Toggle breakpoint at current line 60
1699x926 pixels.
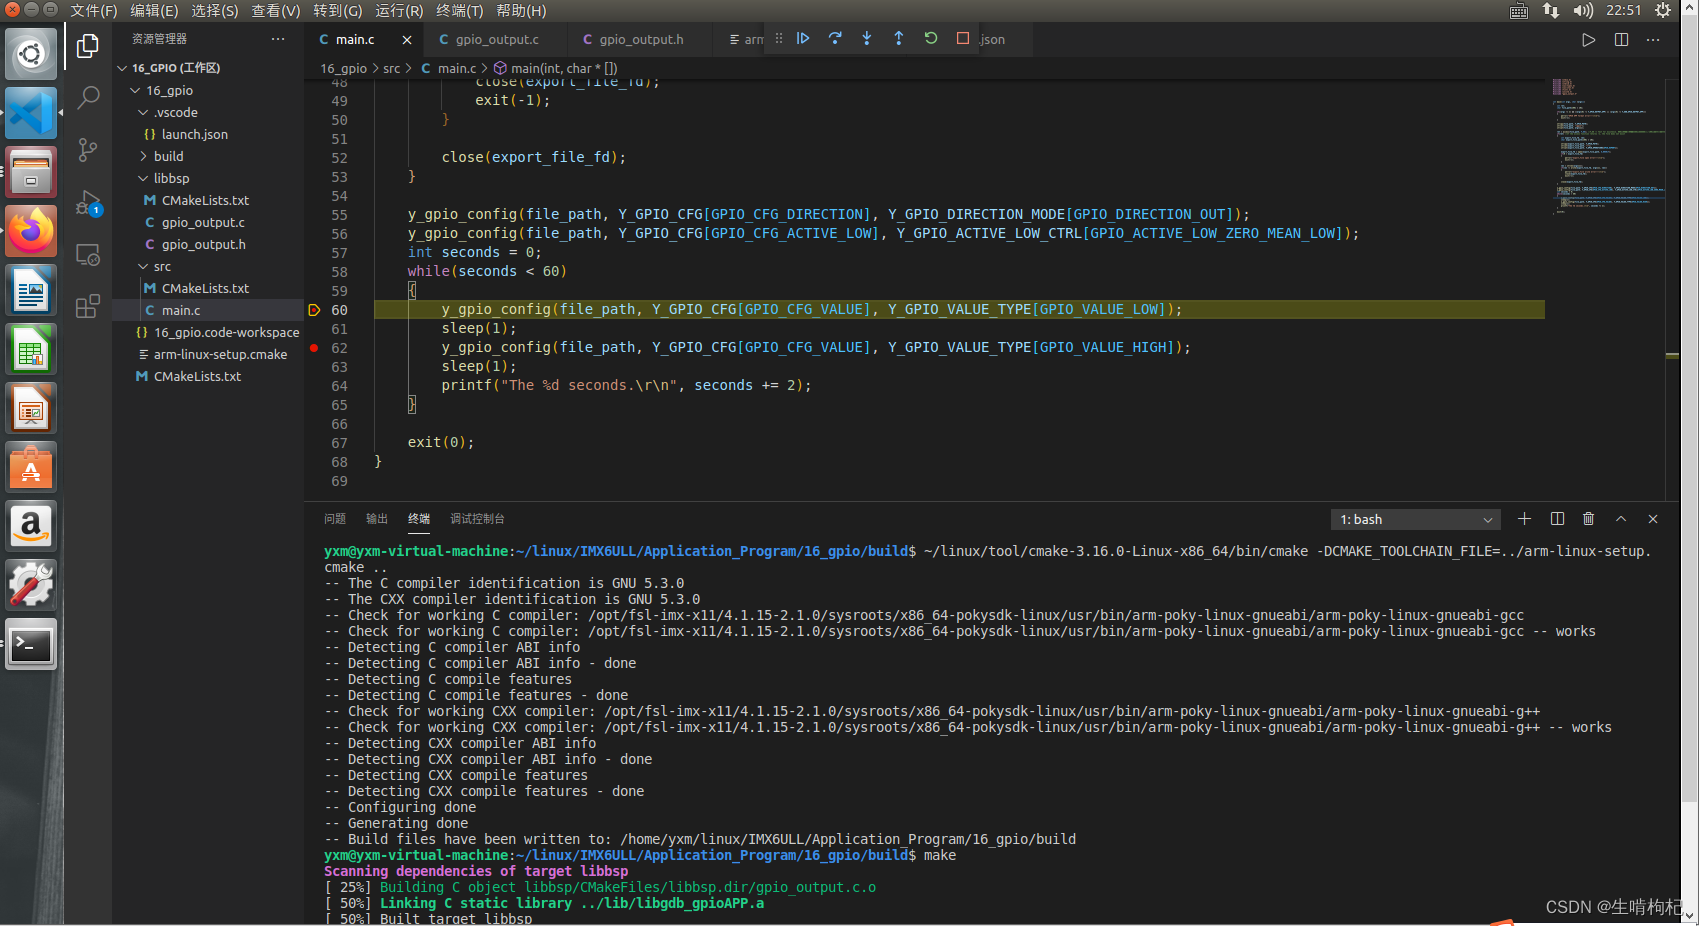point(314,310)
